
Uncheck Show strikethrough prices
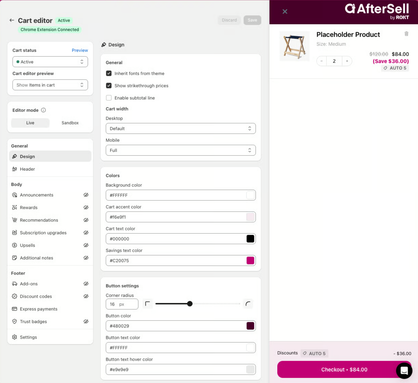pos(109,86)
